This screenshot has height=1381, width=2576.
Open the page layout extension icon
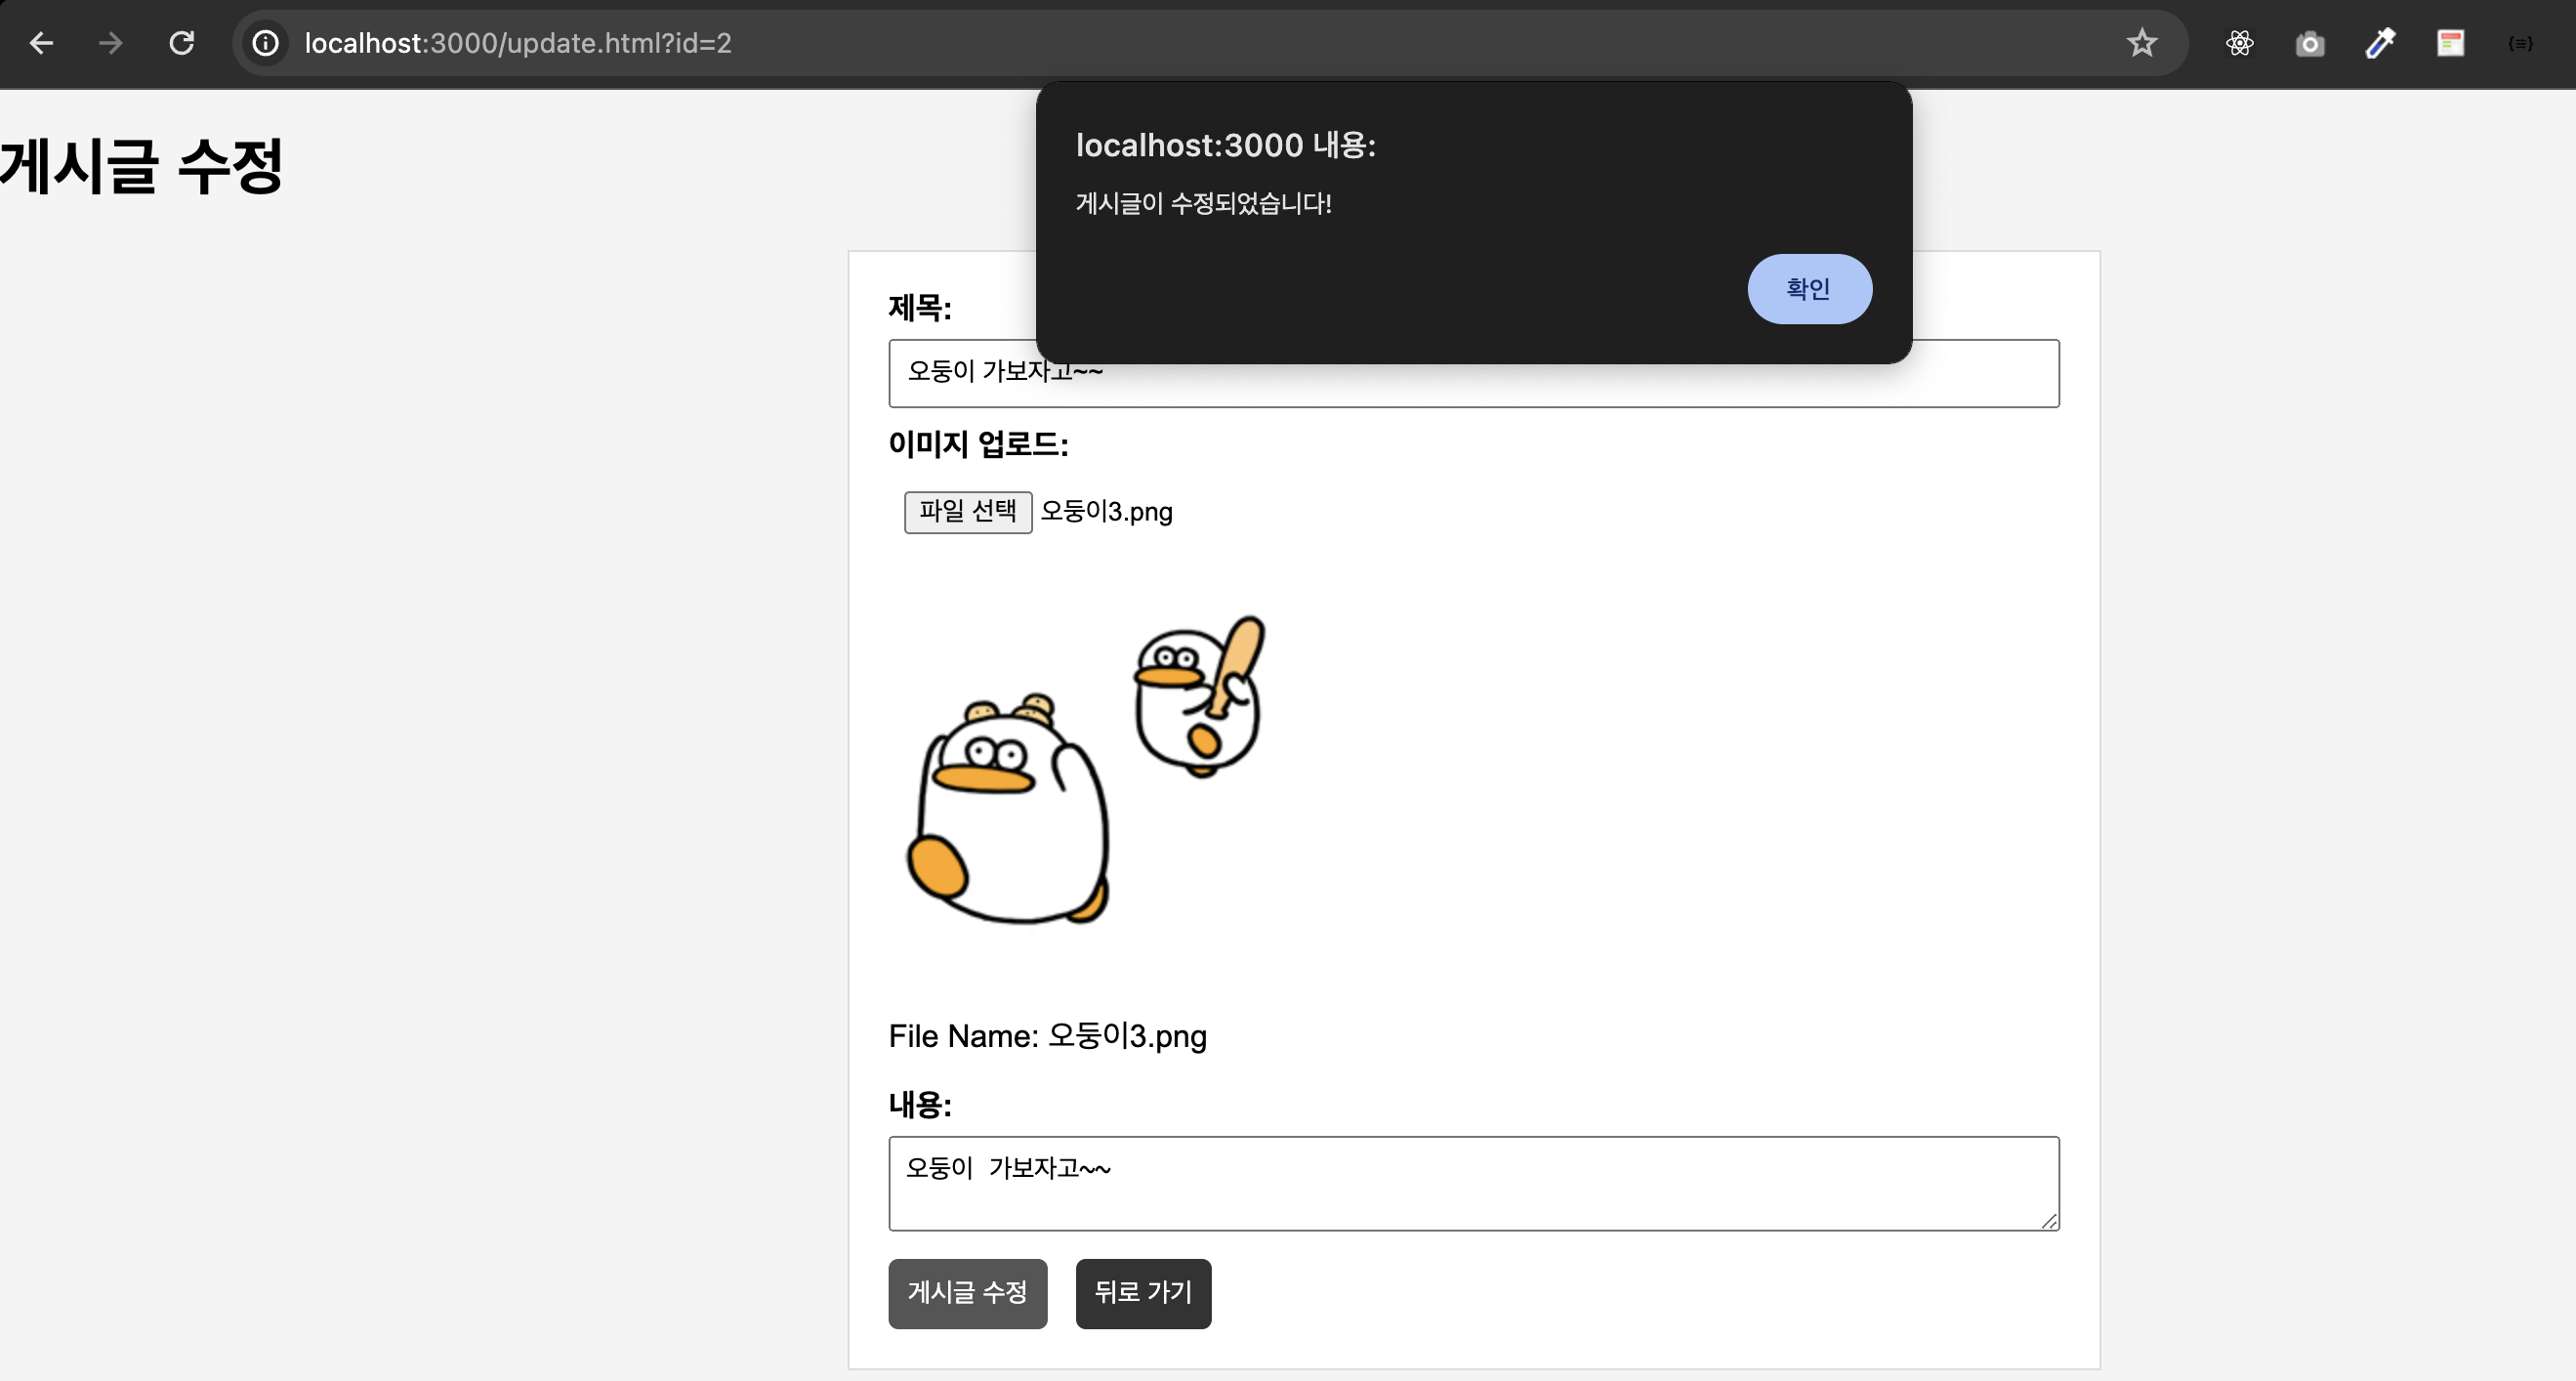pos(2450,43)
